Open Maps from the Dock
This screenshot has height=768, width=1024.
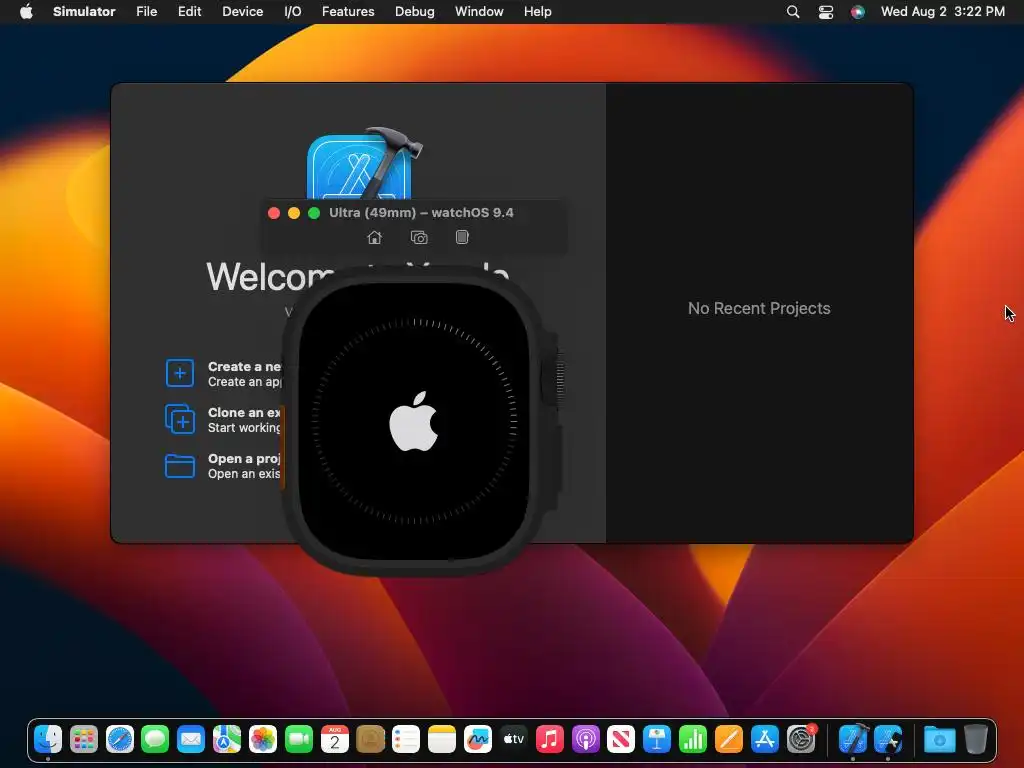[227, 739]
